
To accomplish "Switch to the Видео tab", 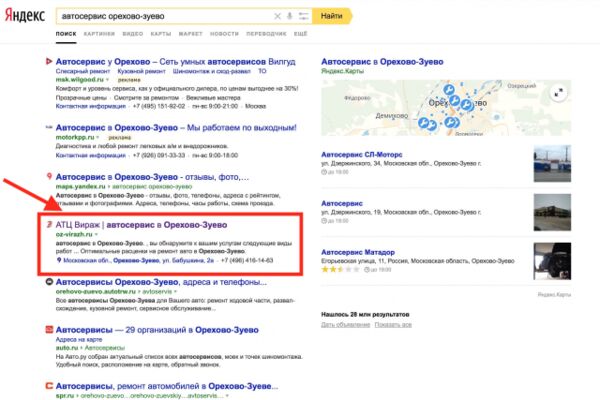I will coord(132,34).
